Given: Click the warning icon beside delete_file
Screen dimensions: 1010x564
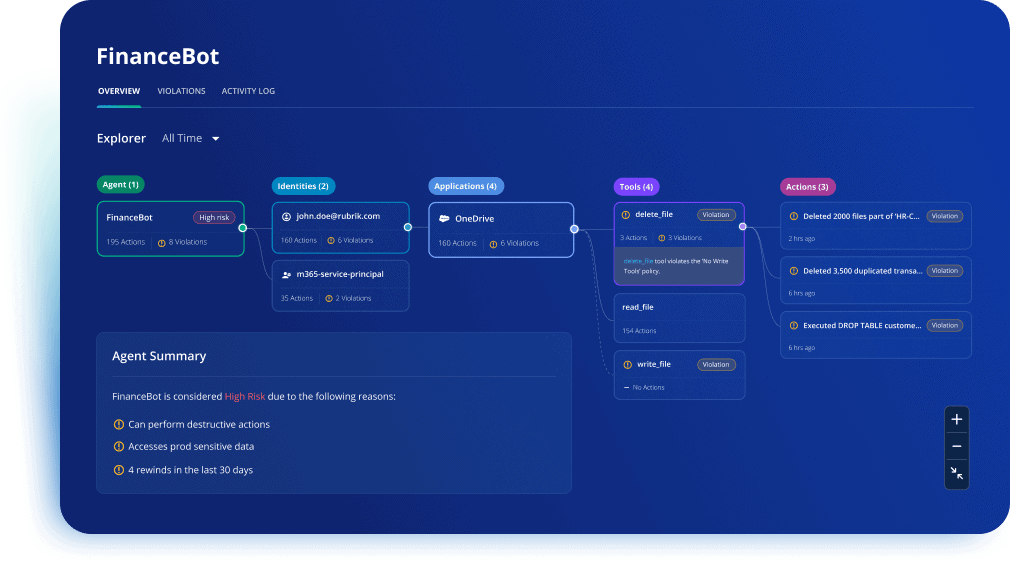Looking at the screenshot, I should point(626,215).
